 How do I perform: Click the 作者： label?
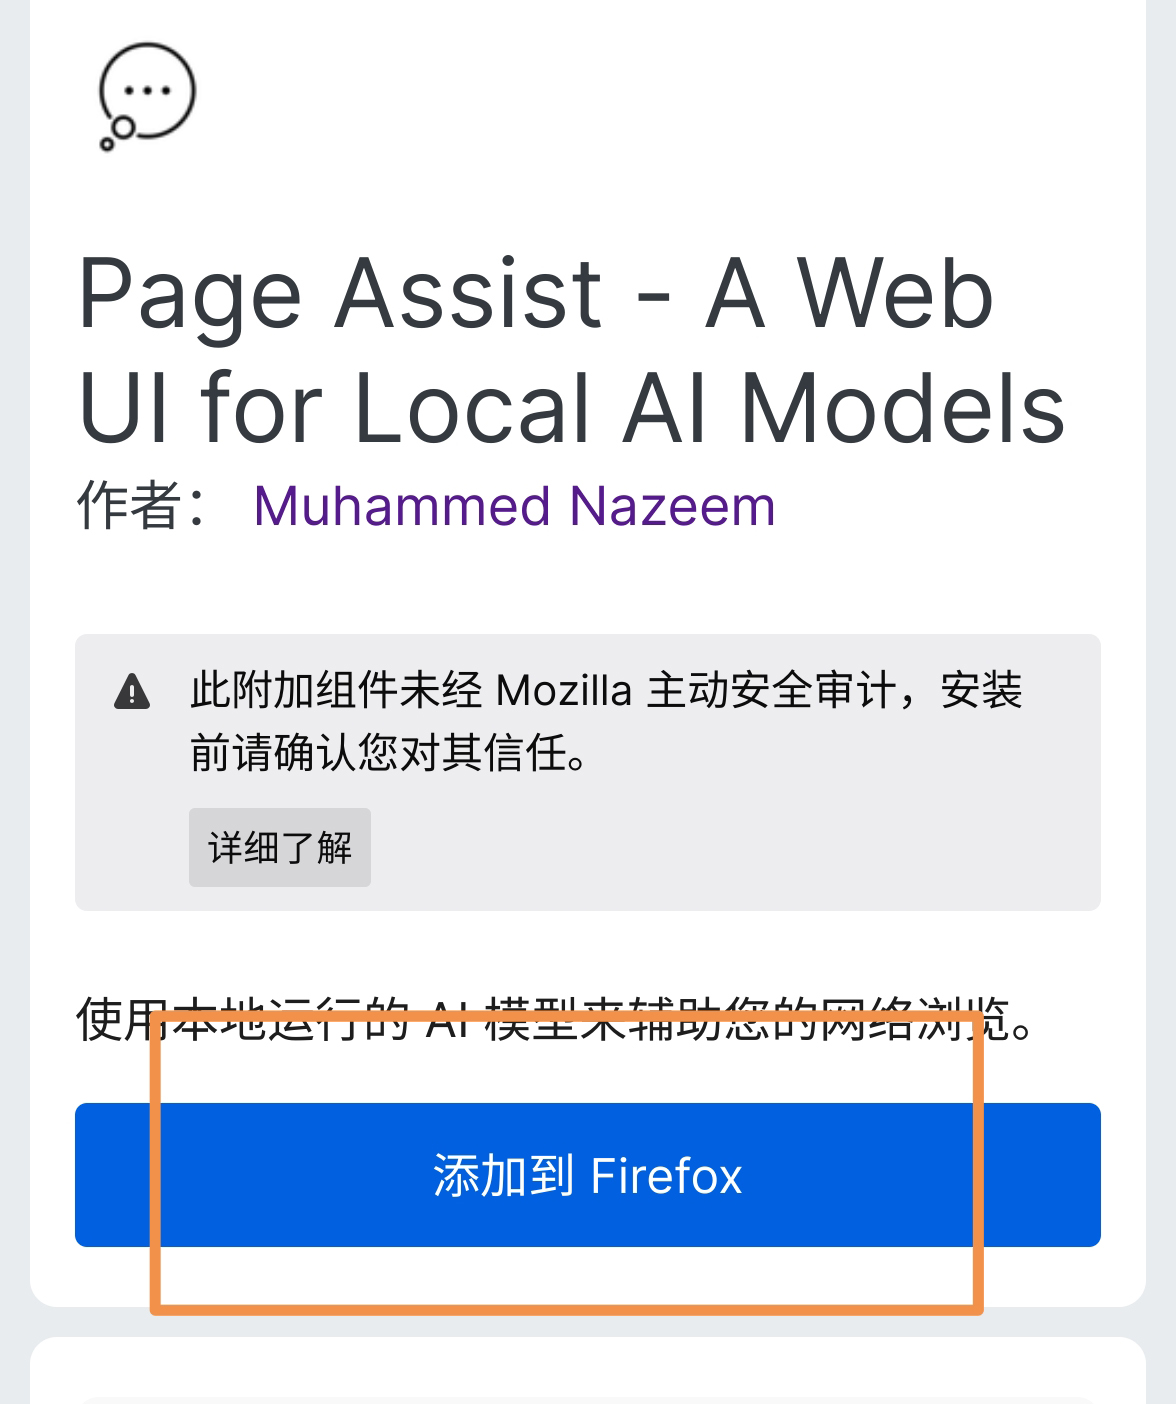143,506
